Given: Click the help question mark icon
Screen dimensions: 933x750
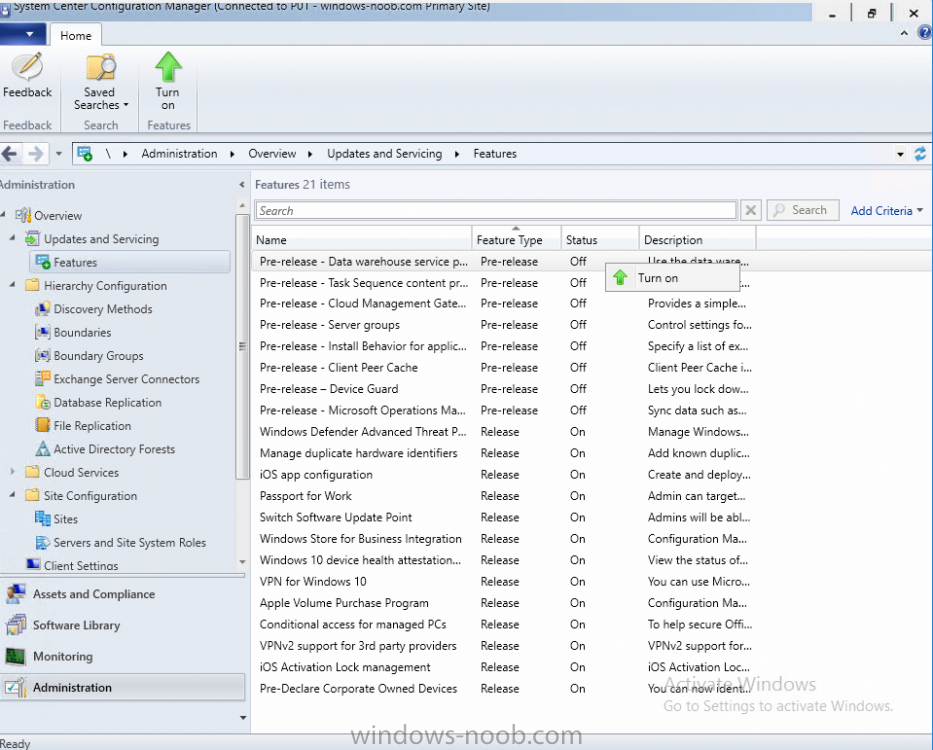Looking at the screenshot, I should coord(925,33).
